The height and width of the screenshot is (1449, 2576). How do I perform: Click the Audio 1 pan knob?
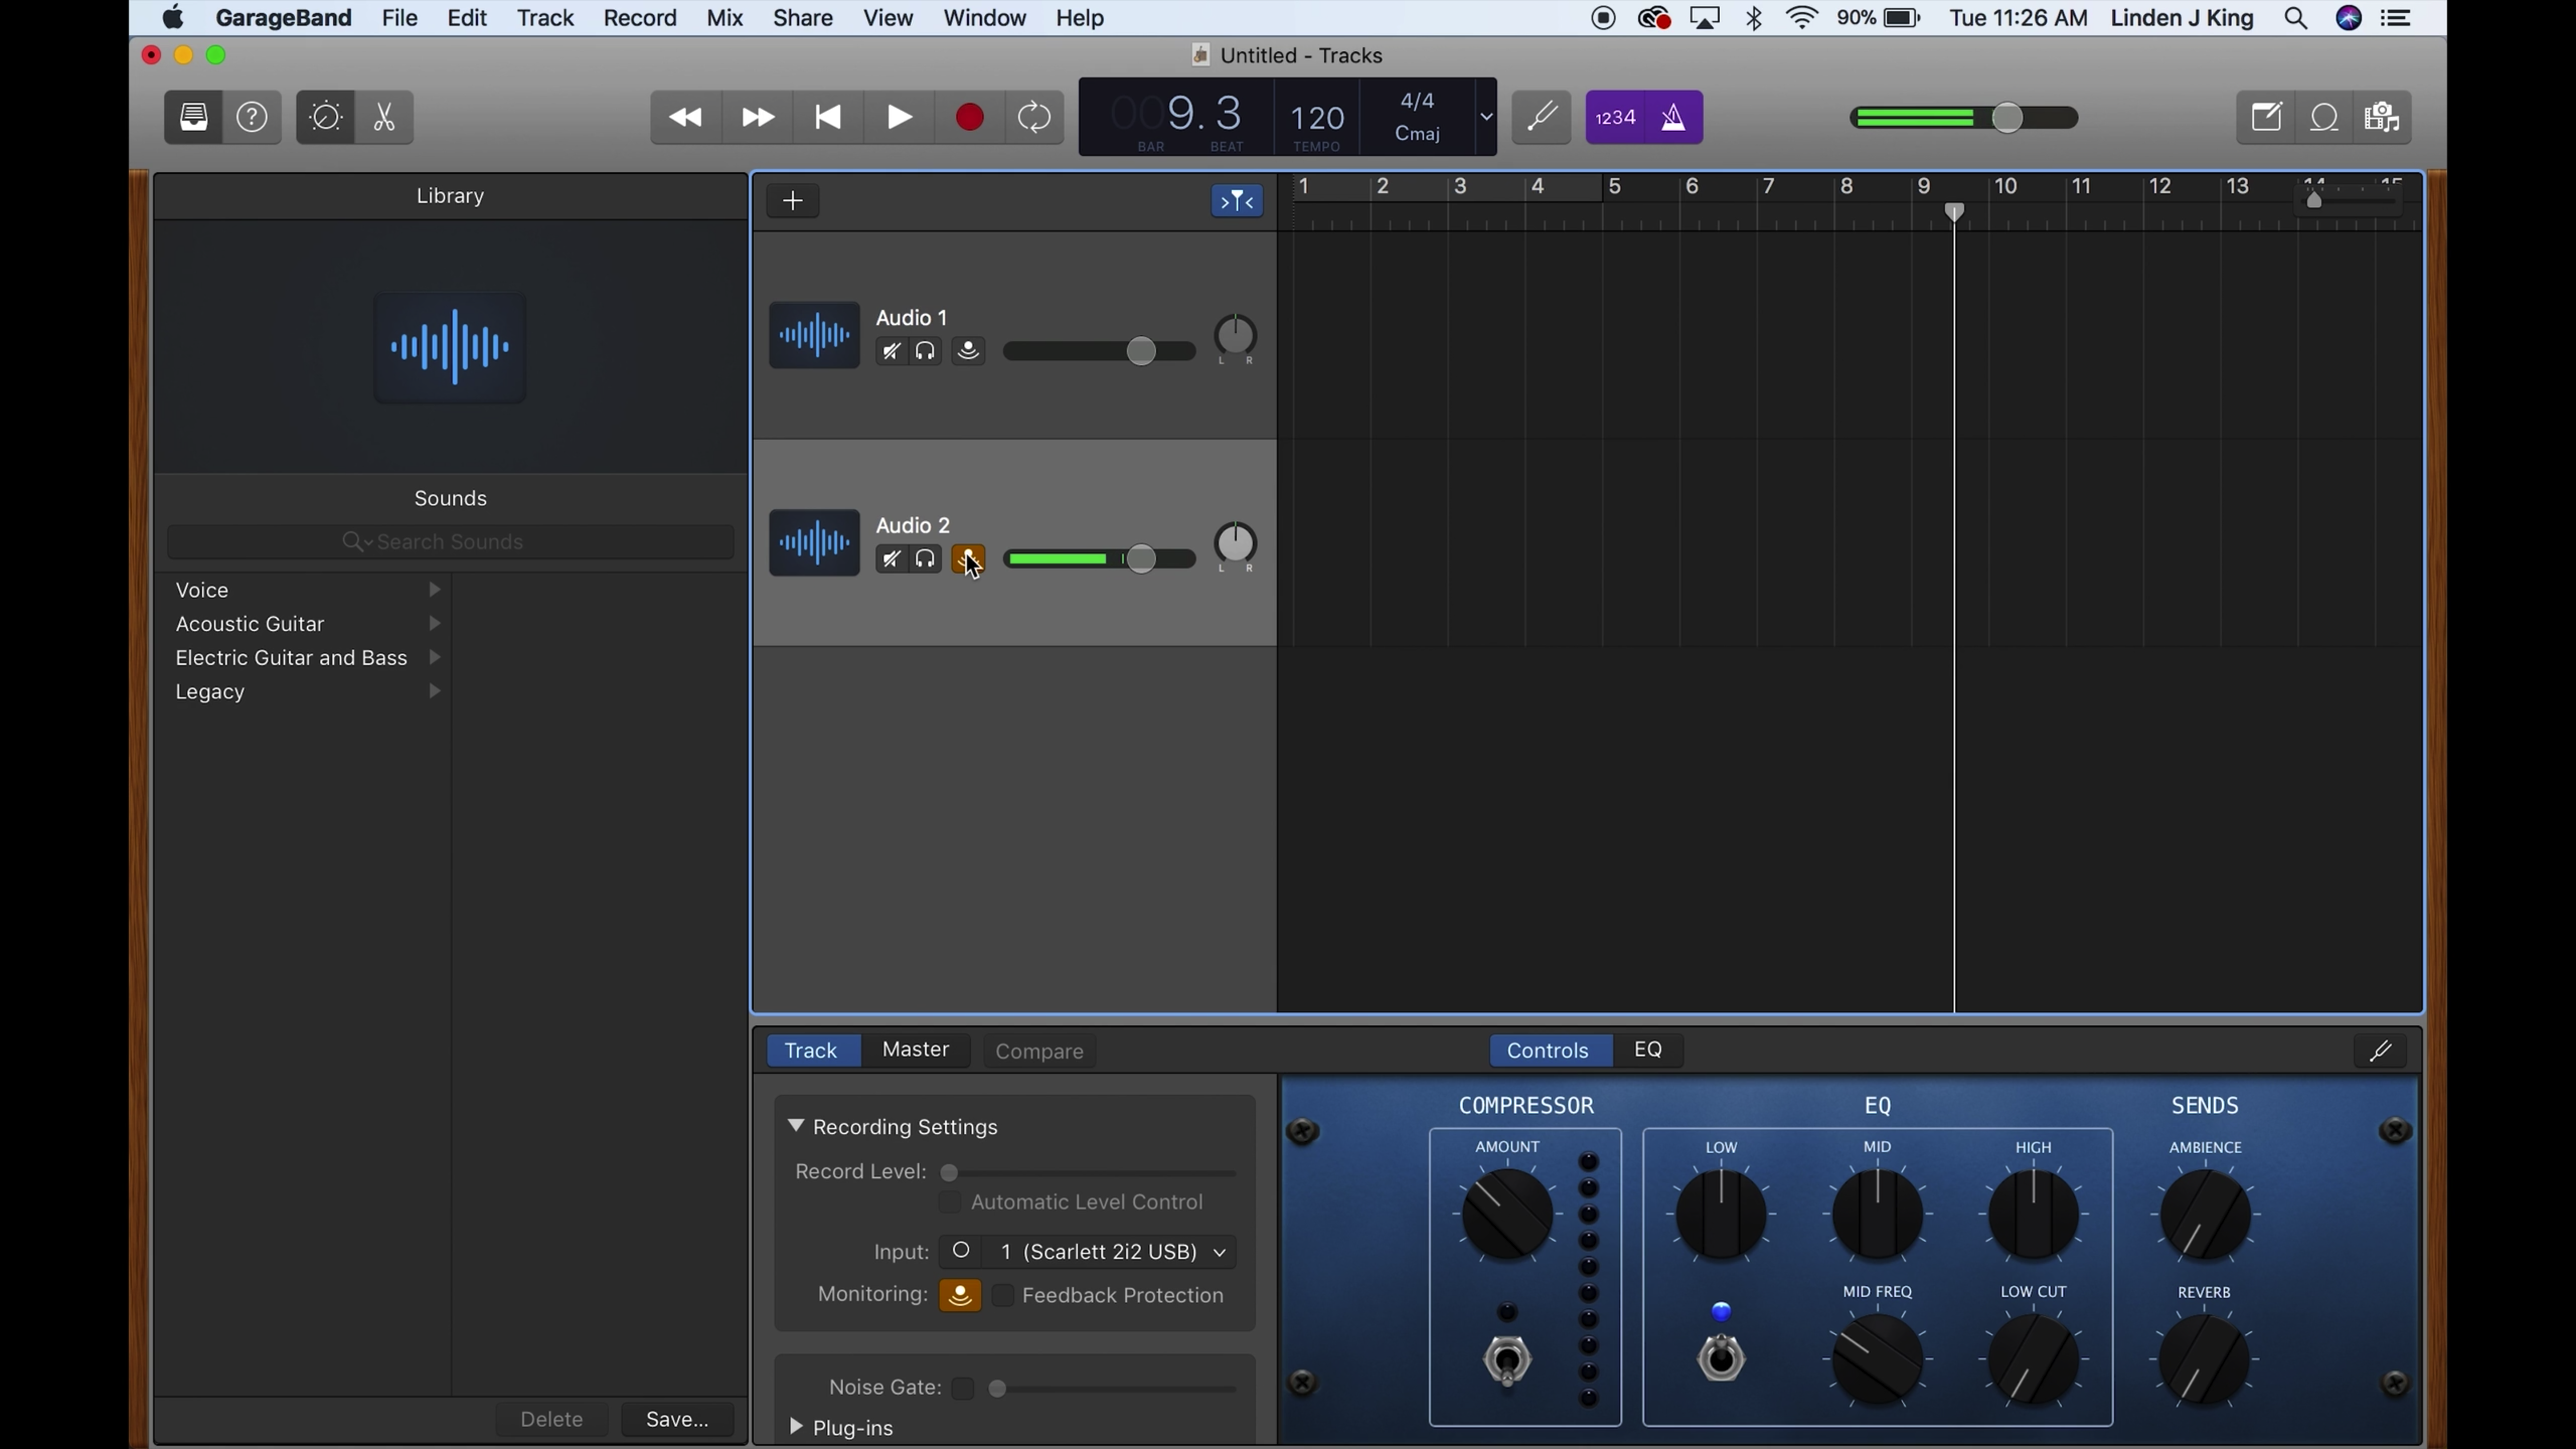(x=1236, y=336)
